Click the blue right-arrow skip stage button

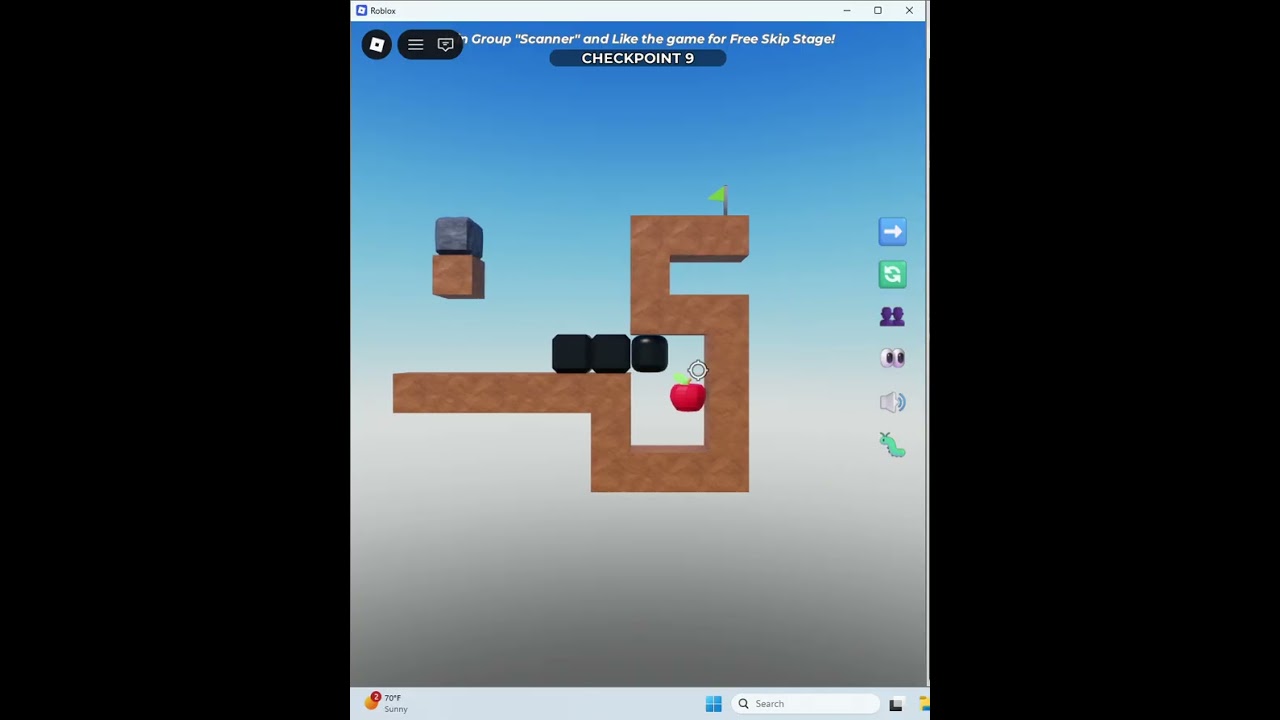[x=893, y=232]
